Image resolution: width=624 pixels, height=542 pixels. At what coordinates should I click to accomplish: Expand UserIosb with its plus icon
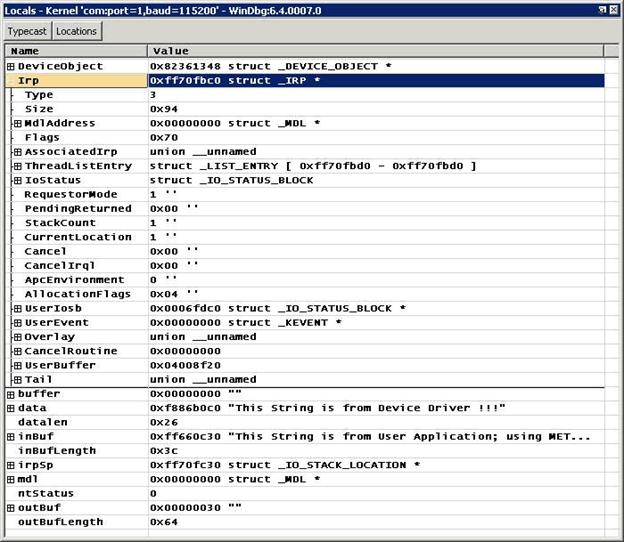[17, 309]
